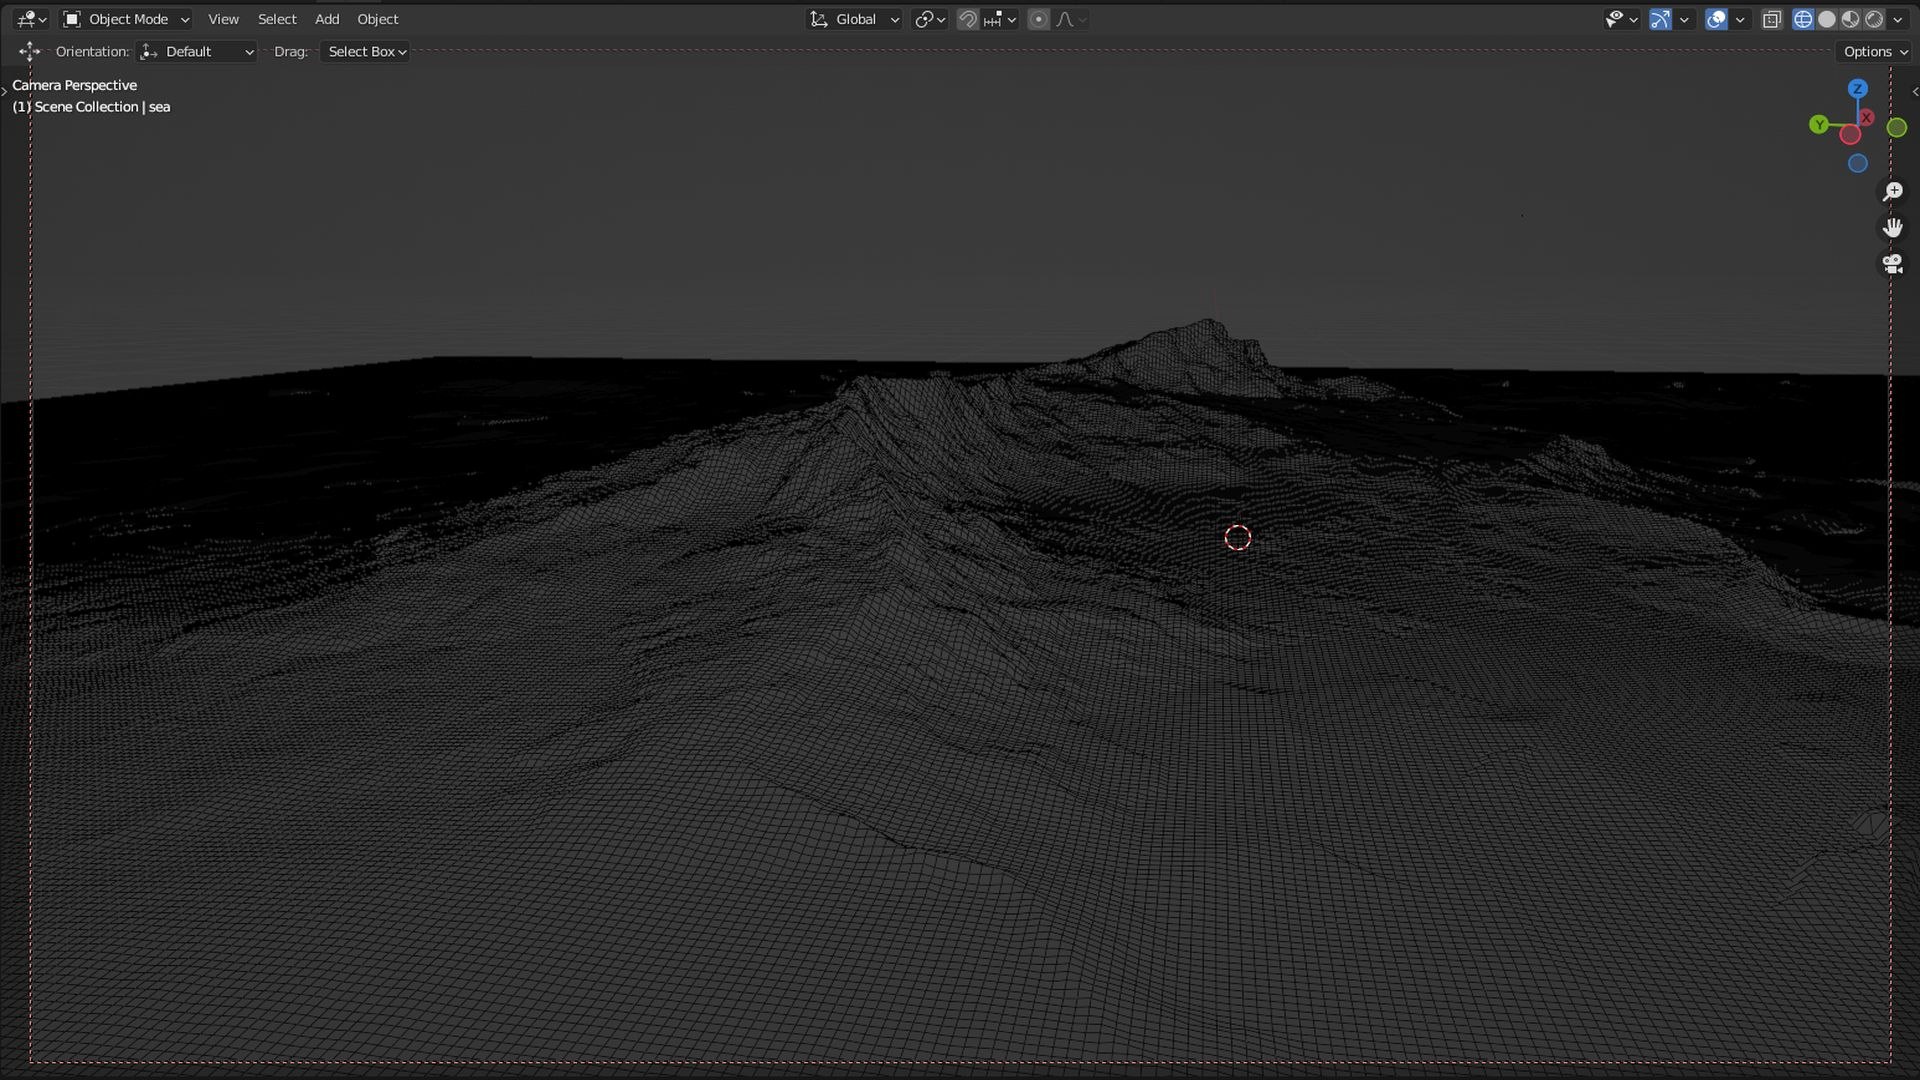The image size is (1920, 1080).
Task: Open the Object menu
Action: (377, 19)
